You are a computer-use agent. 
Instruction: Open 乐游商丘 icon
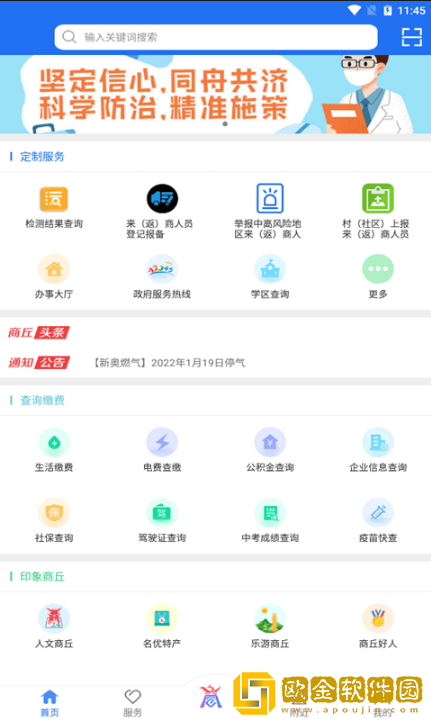[x=270, y=619]
